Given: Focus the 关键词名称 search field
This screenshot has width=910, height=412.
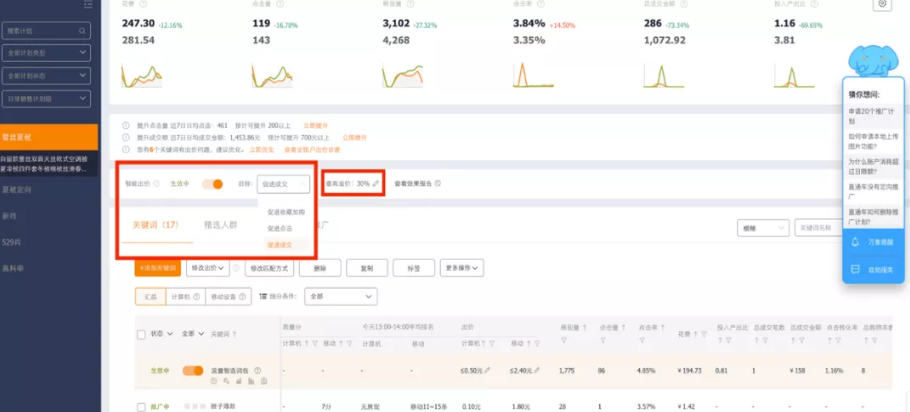Looking at the screenshot, I should (819, 228).
